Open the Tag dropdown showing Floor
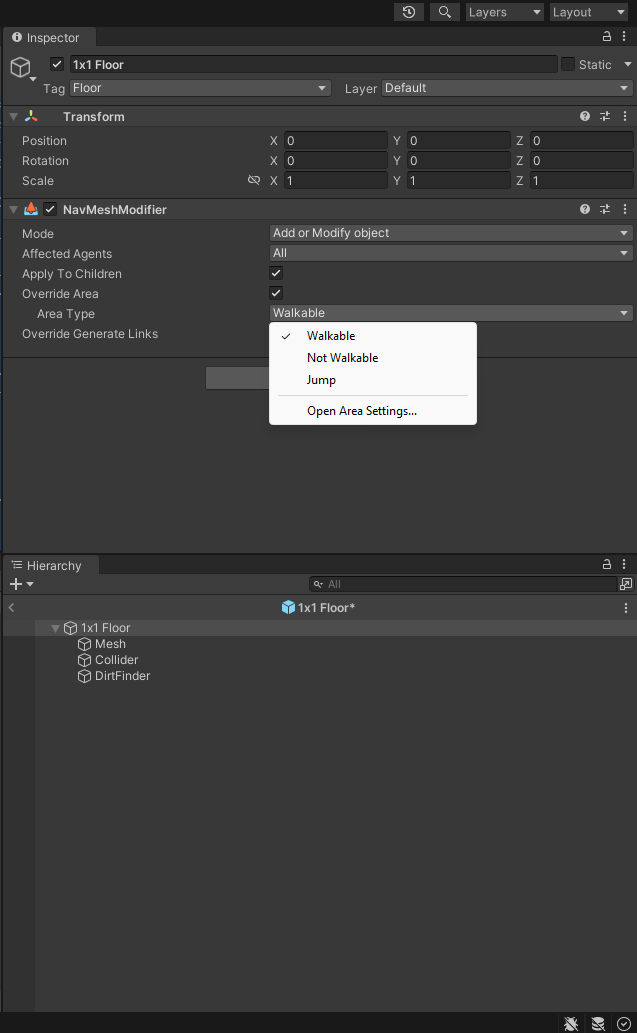The width and height of the screenshot is (637, 1033). tap(200, 88)
